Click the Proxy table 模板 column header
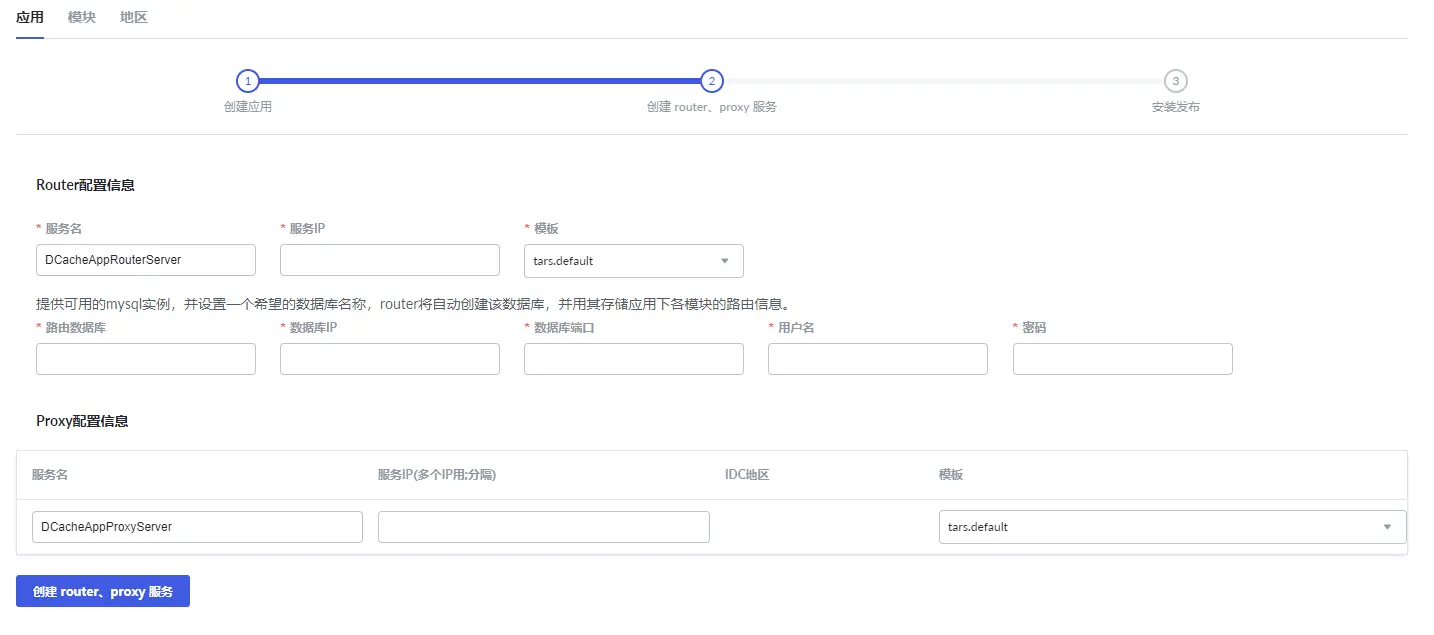This screenshot has height=635, width=1434. pyautogui.click(x=951, y=475)
